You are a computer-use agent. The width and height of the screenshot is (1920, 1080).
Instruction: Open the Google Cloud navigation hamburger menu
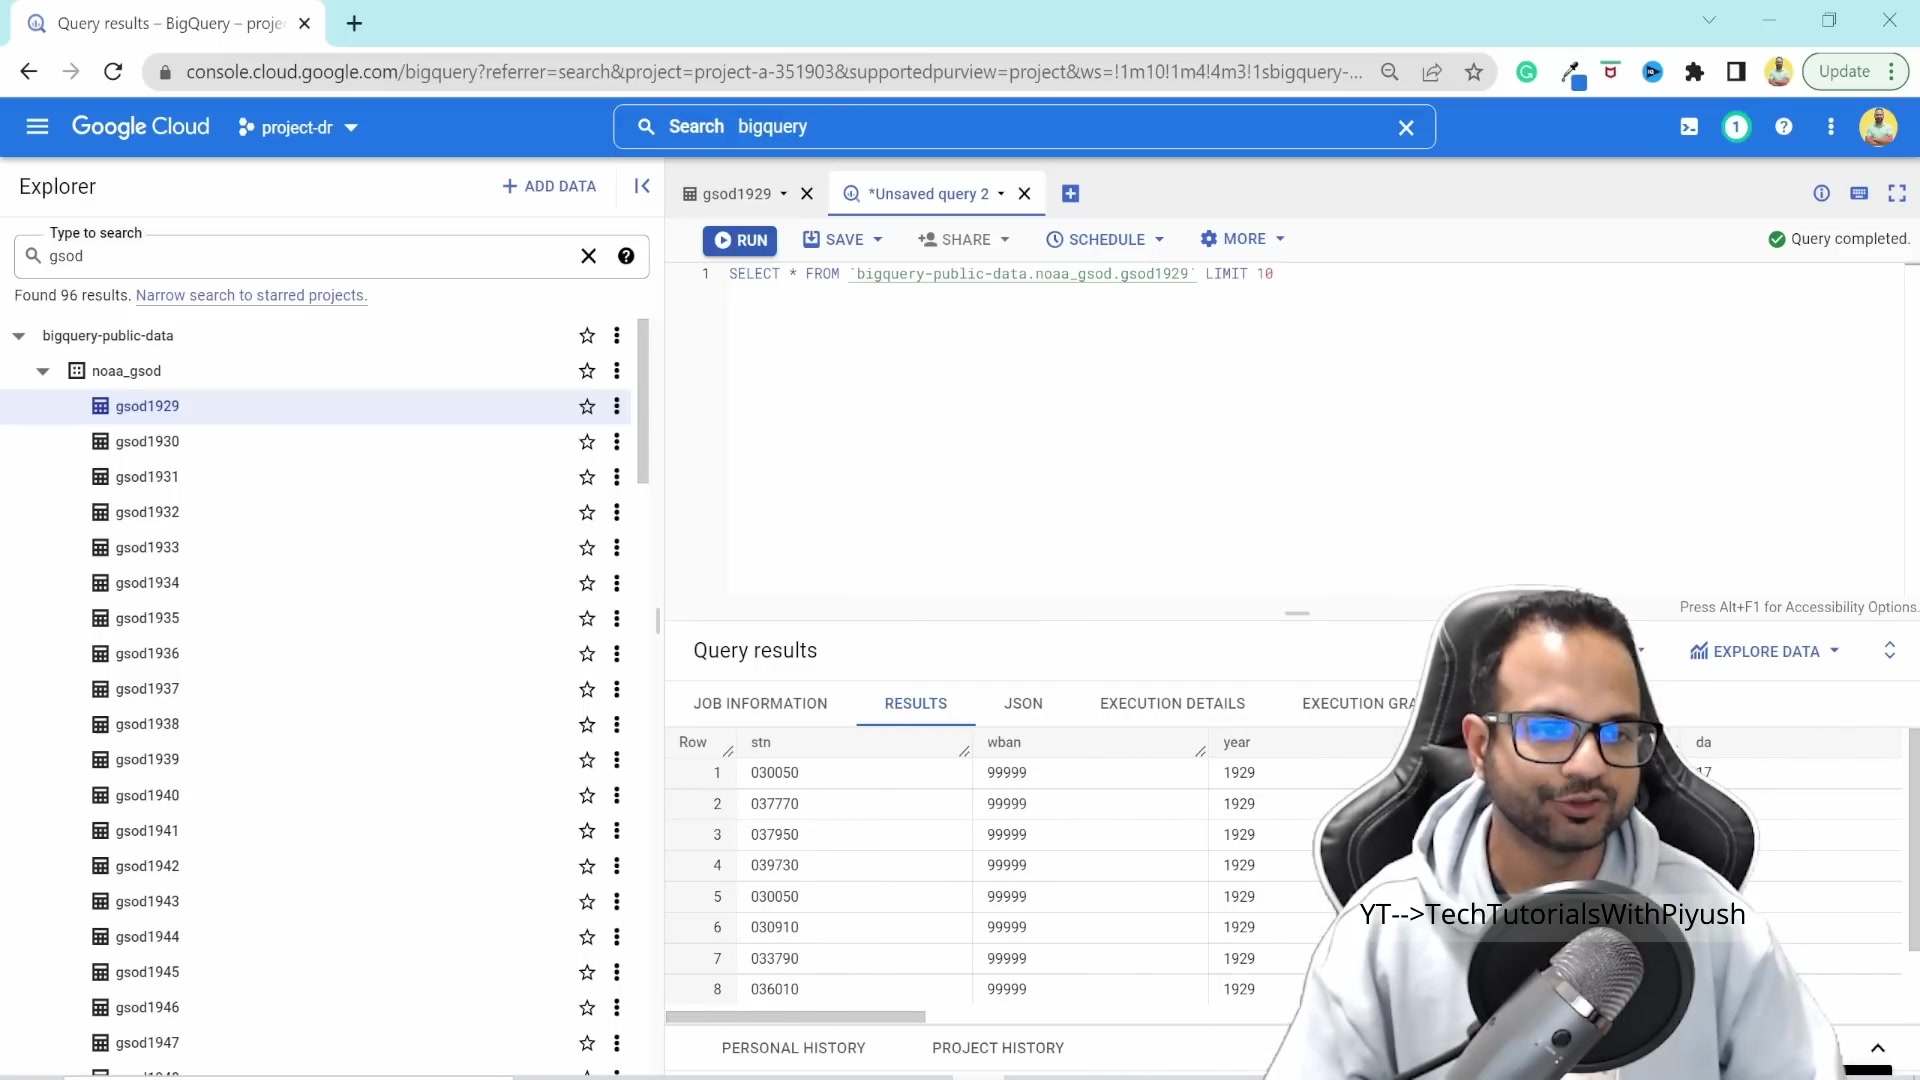point(37,127)
